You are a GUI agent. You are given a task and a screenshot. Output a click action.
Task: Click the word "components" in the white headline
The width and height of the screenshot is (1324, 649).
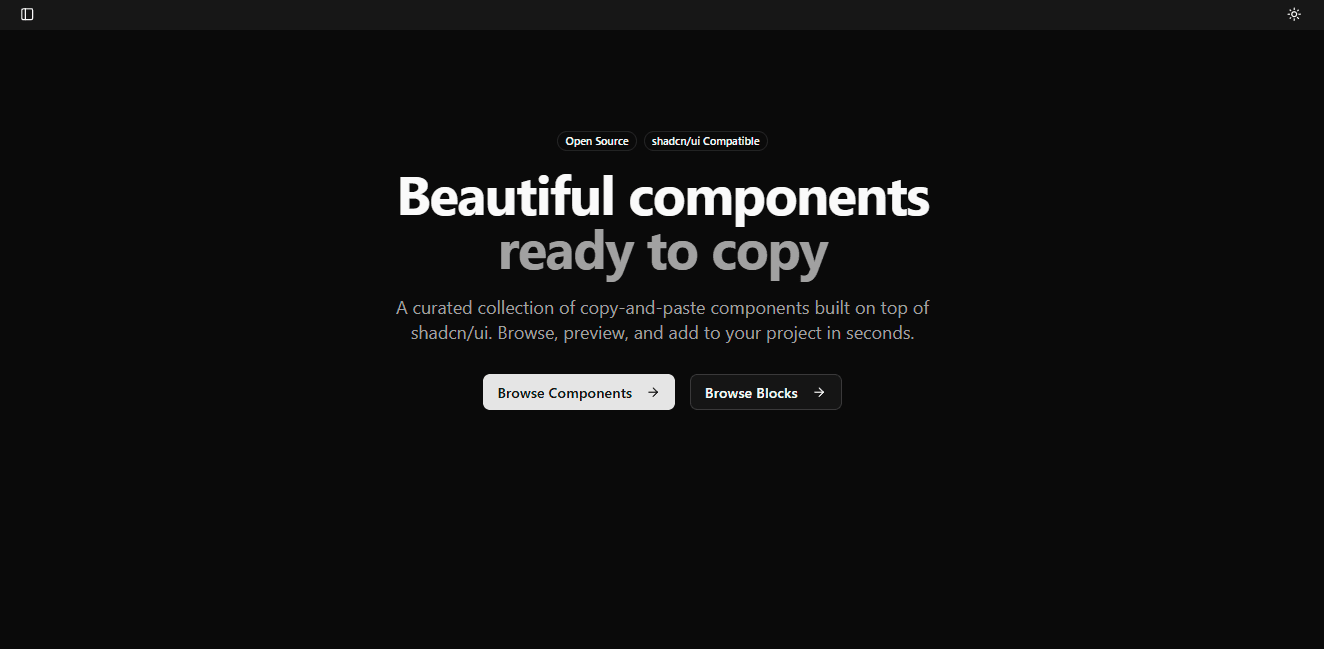point(779,198)
